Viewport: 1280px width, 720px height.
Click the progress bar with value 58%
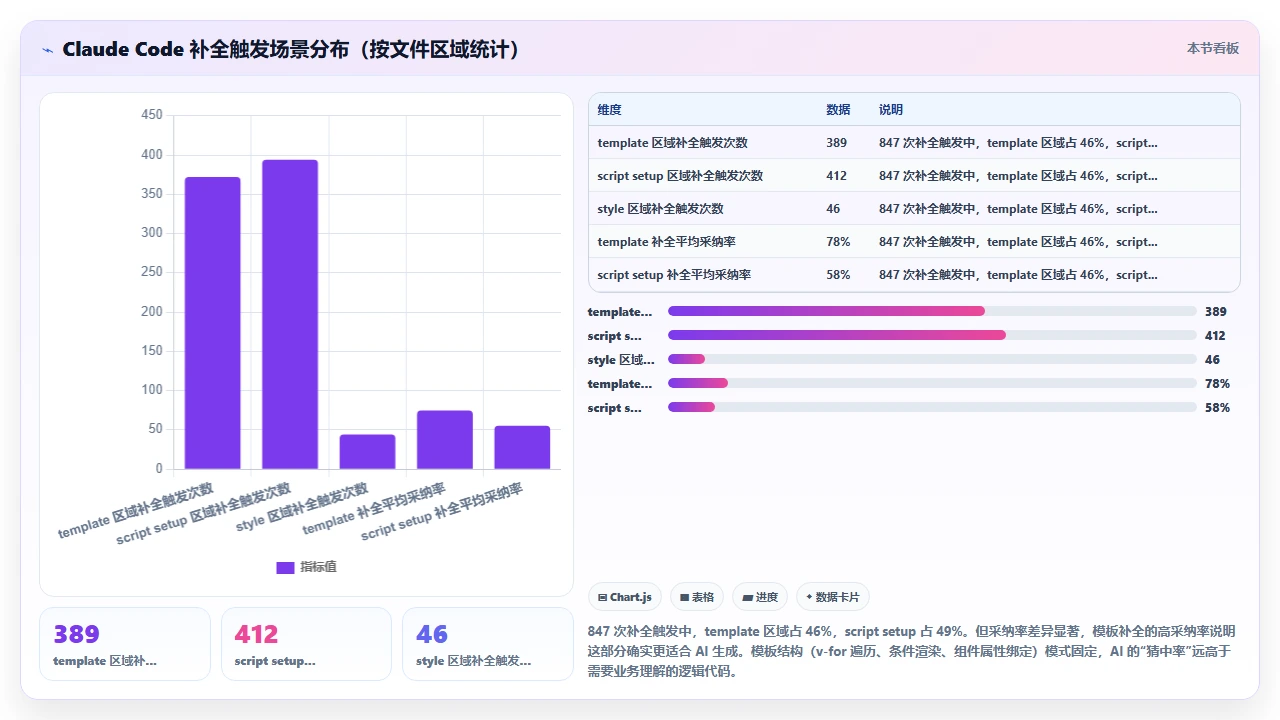point(932,408)
